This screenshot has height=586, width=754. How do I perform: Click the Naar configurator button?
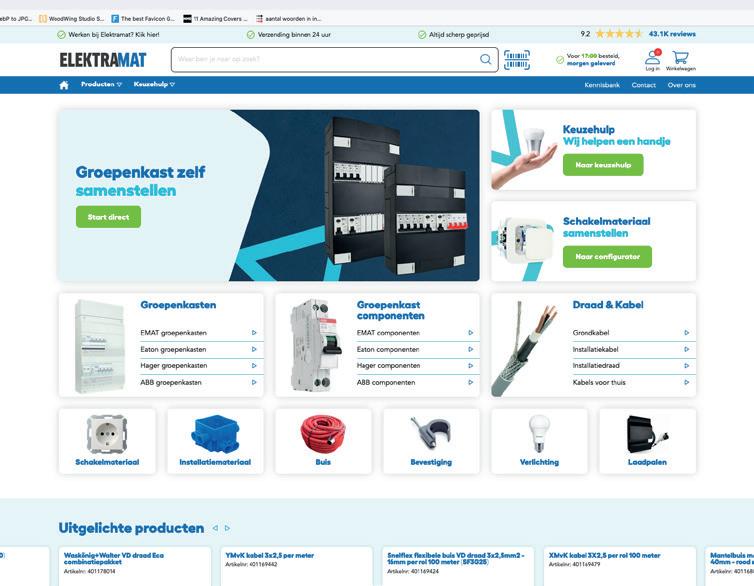click(x=607, y=257)
